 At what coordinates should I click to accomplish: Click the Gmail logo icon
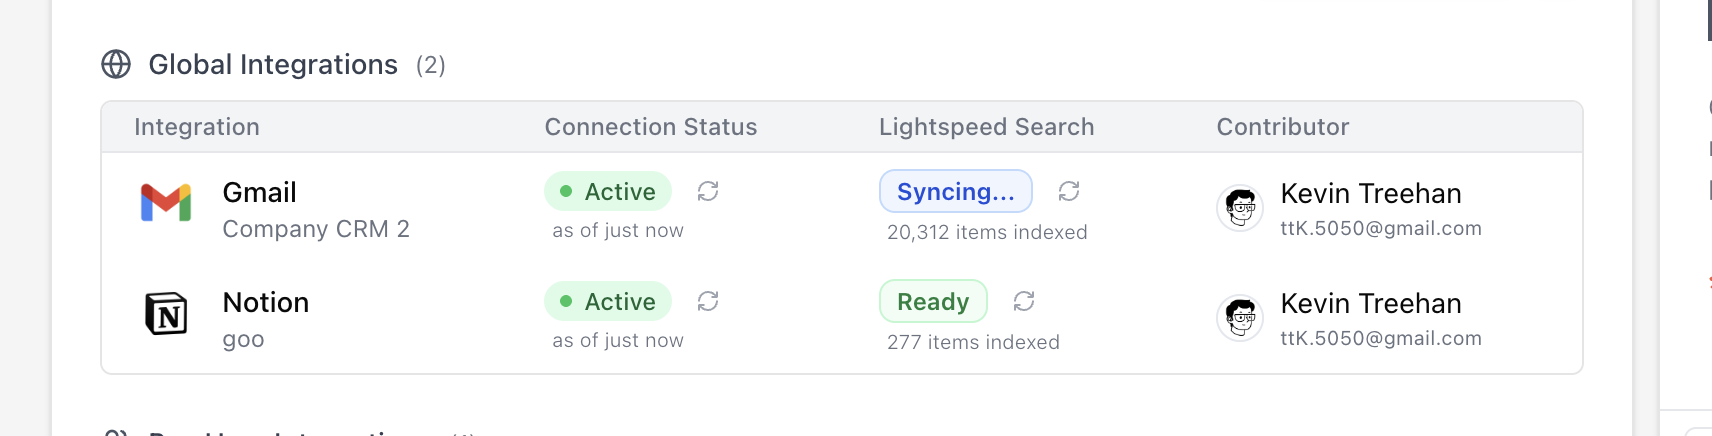166,203
